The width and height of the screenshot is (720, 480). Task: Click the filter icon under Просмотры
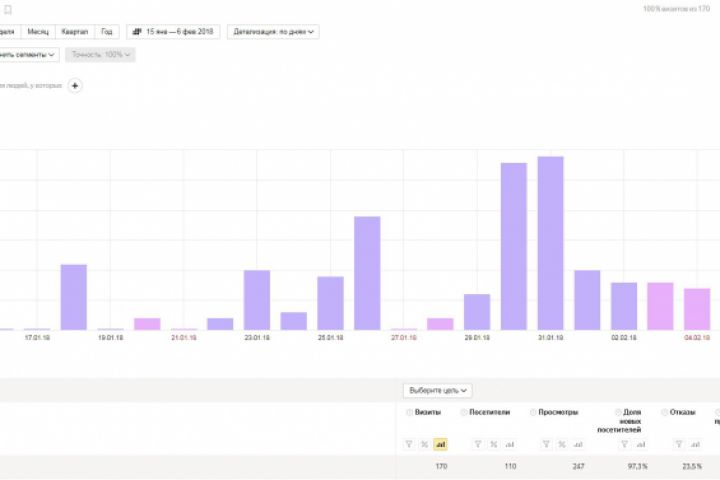546,444
